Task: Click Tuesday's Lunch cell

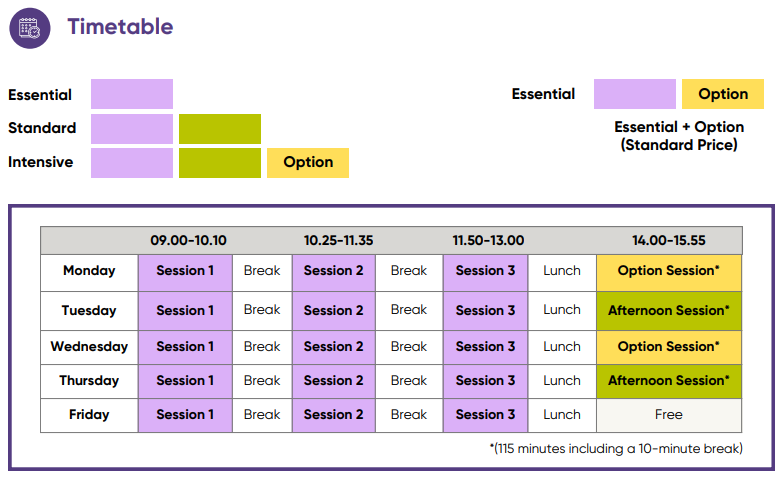Action: 562,310
